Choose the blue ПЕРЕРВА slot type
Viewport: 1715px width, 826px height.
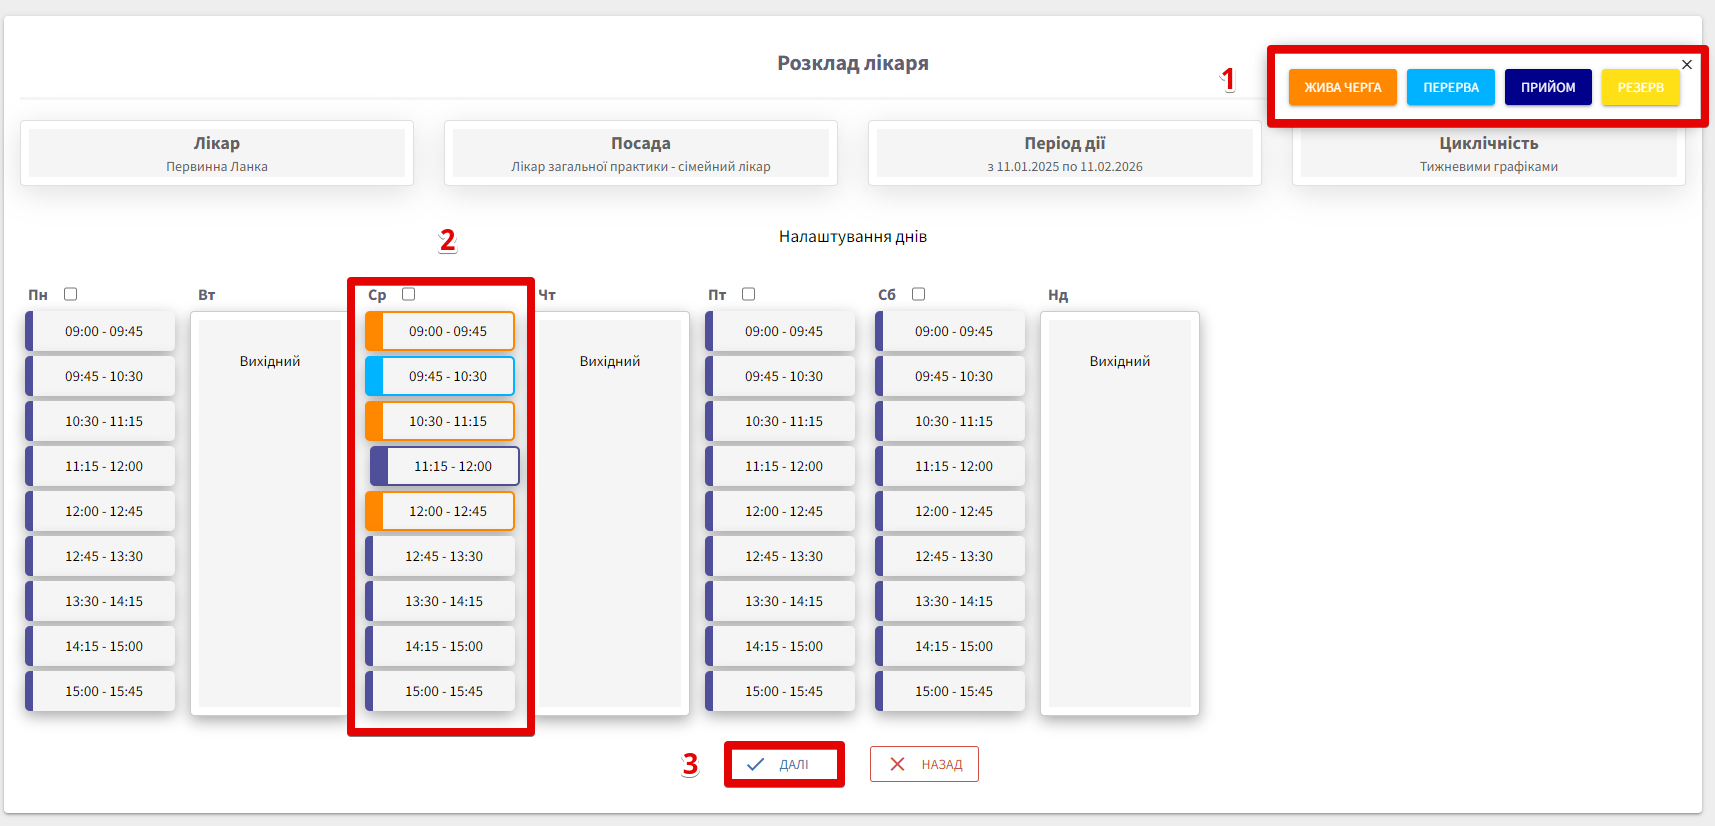point(1450,88)
